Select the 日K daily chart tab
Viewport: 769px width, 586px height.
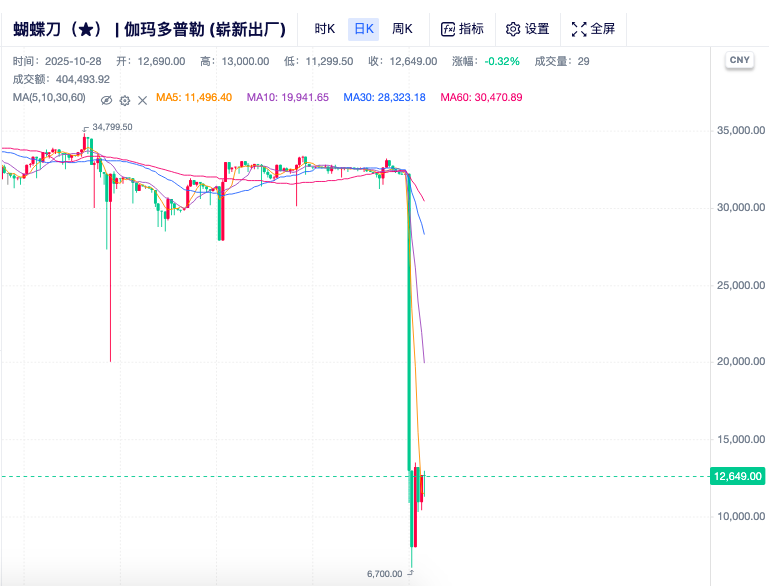click(363, 29)
